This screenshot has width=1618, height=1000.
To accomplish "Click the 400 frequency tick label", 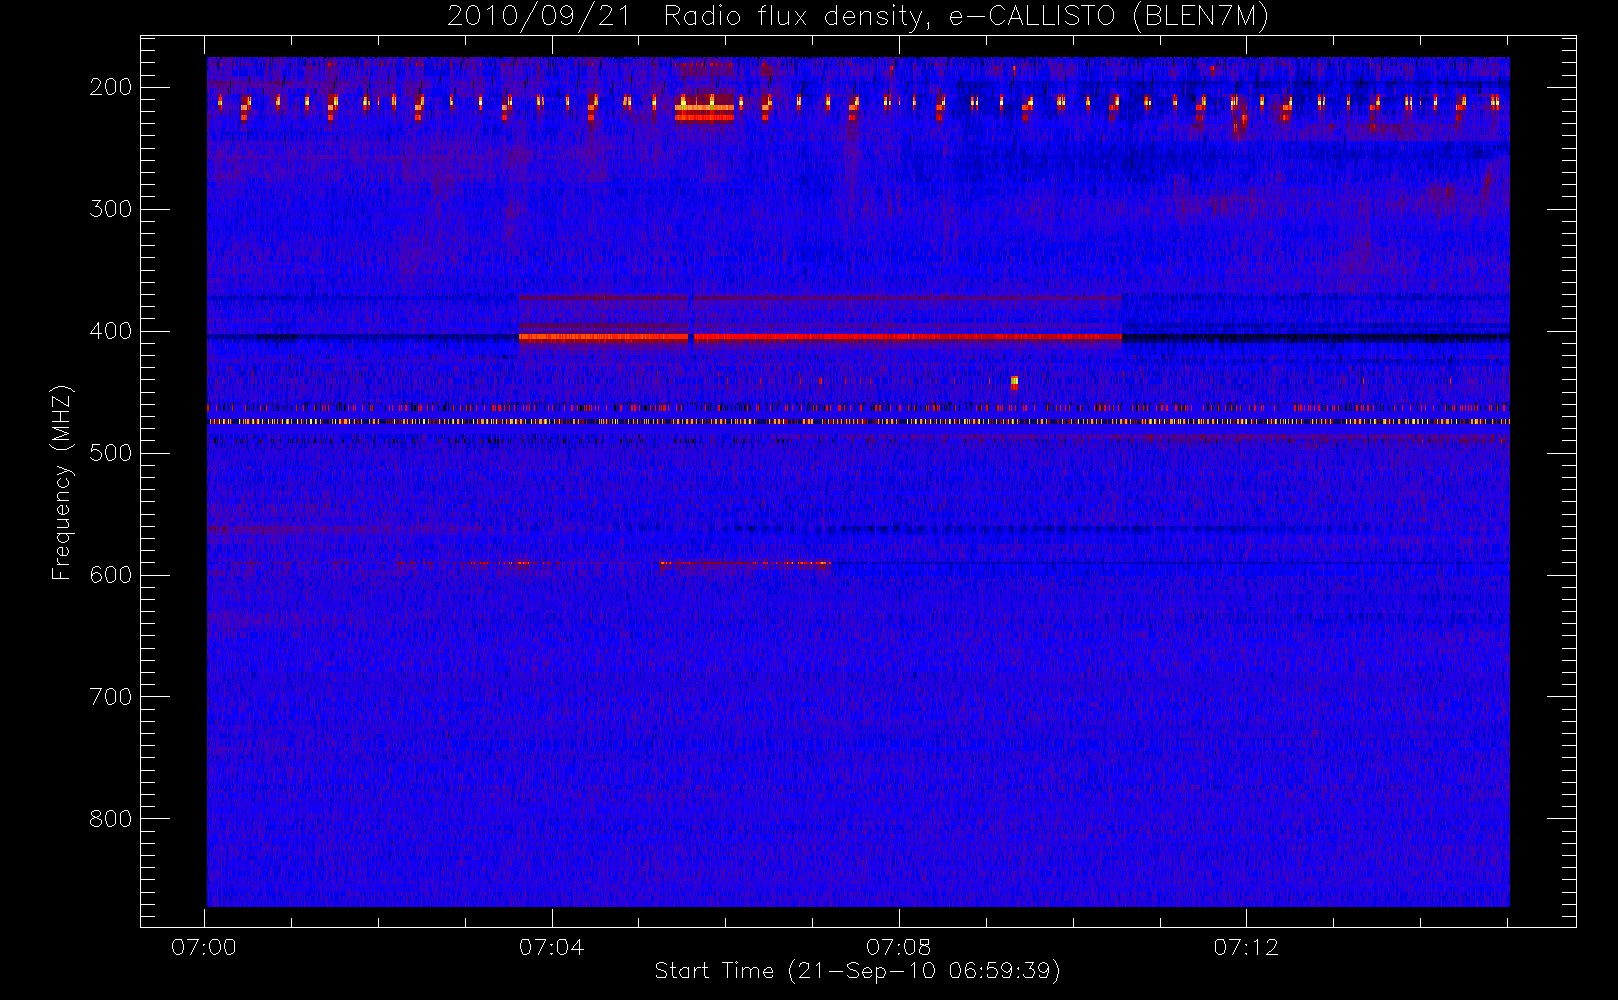I will point(110,331).
